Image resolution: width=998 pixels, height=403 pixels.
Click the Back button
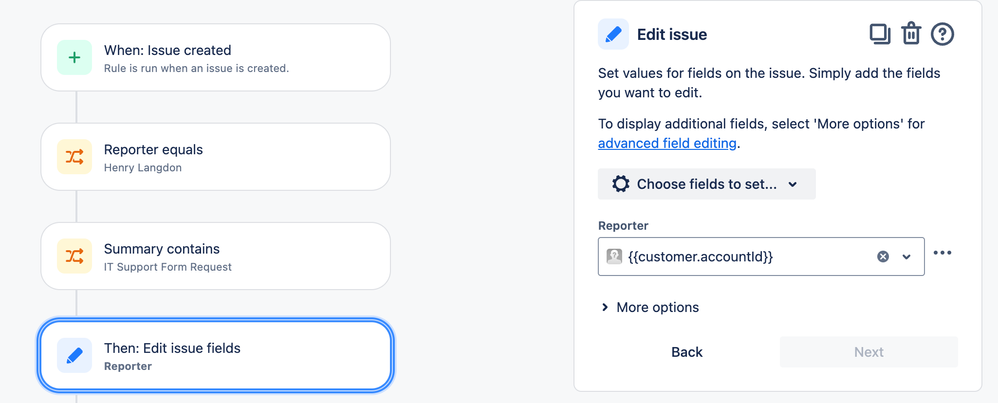coord(687,352)
